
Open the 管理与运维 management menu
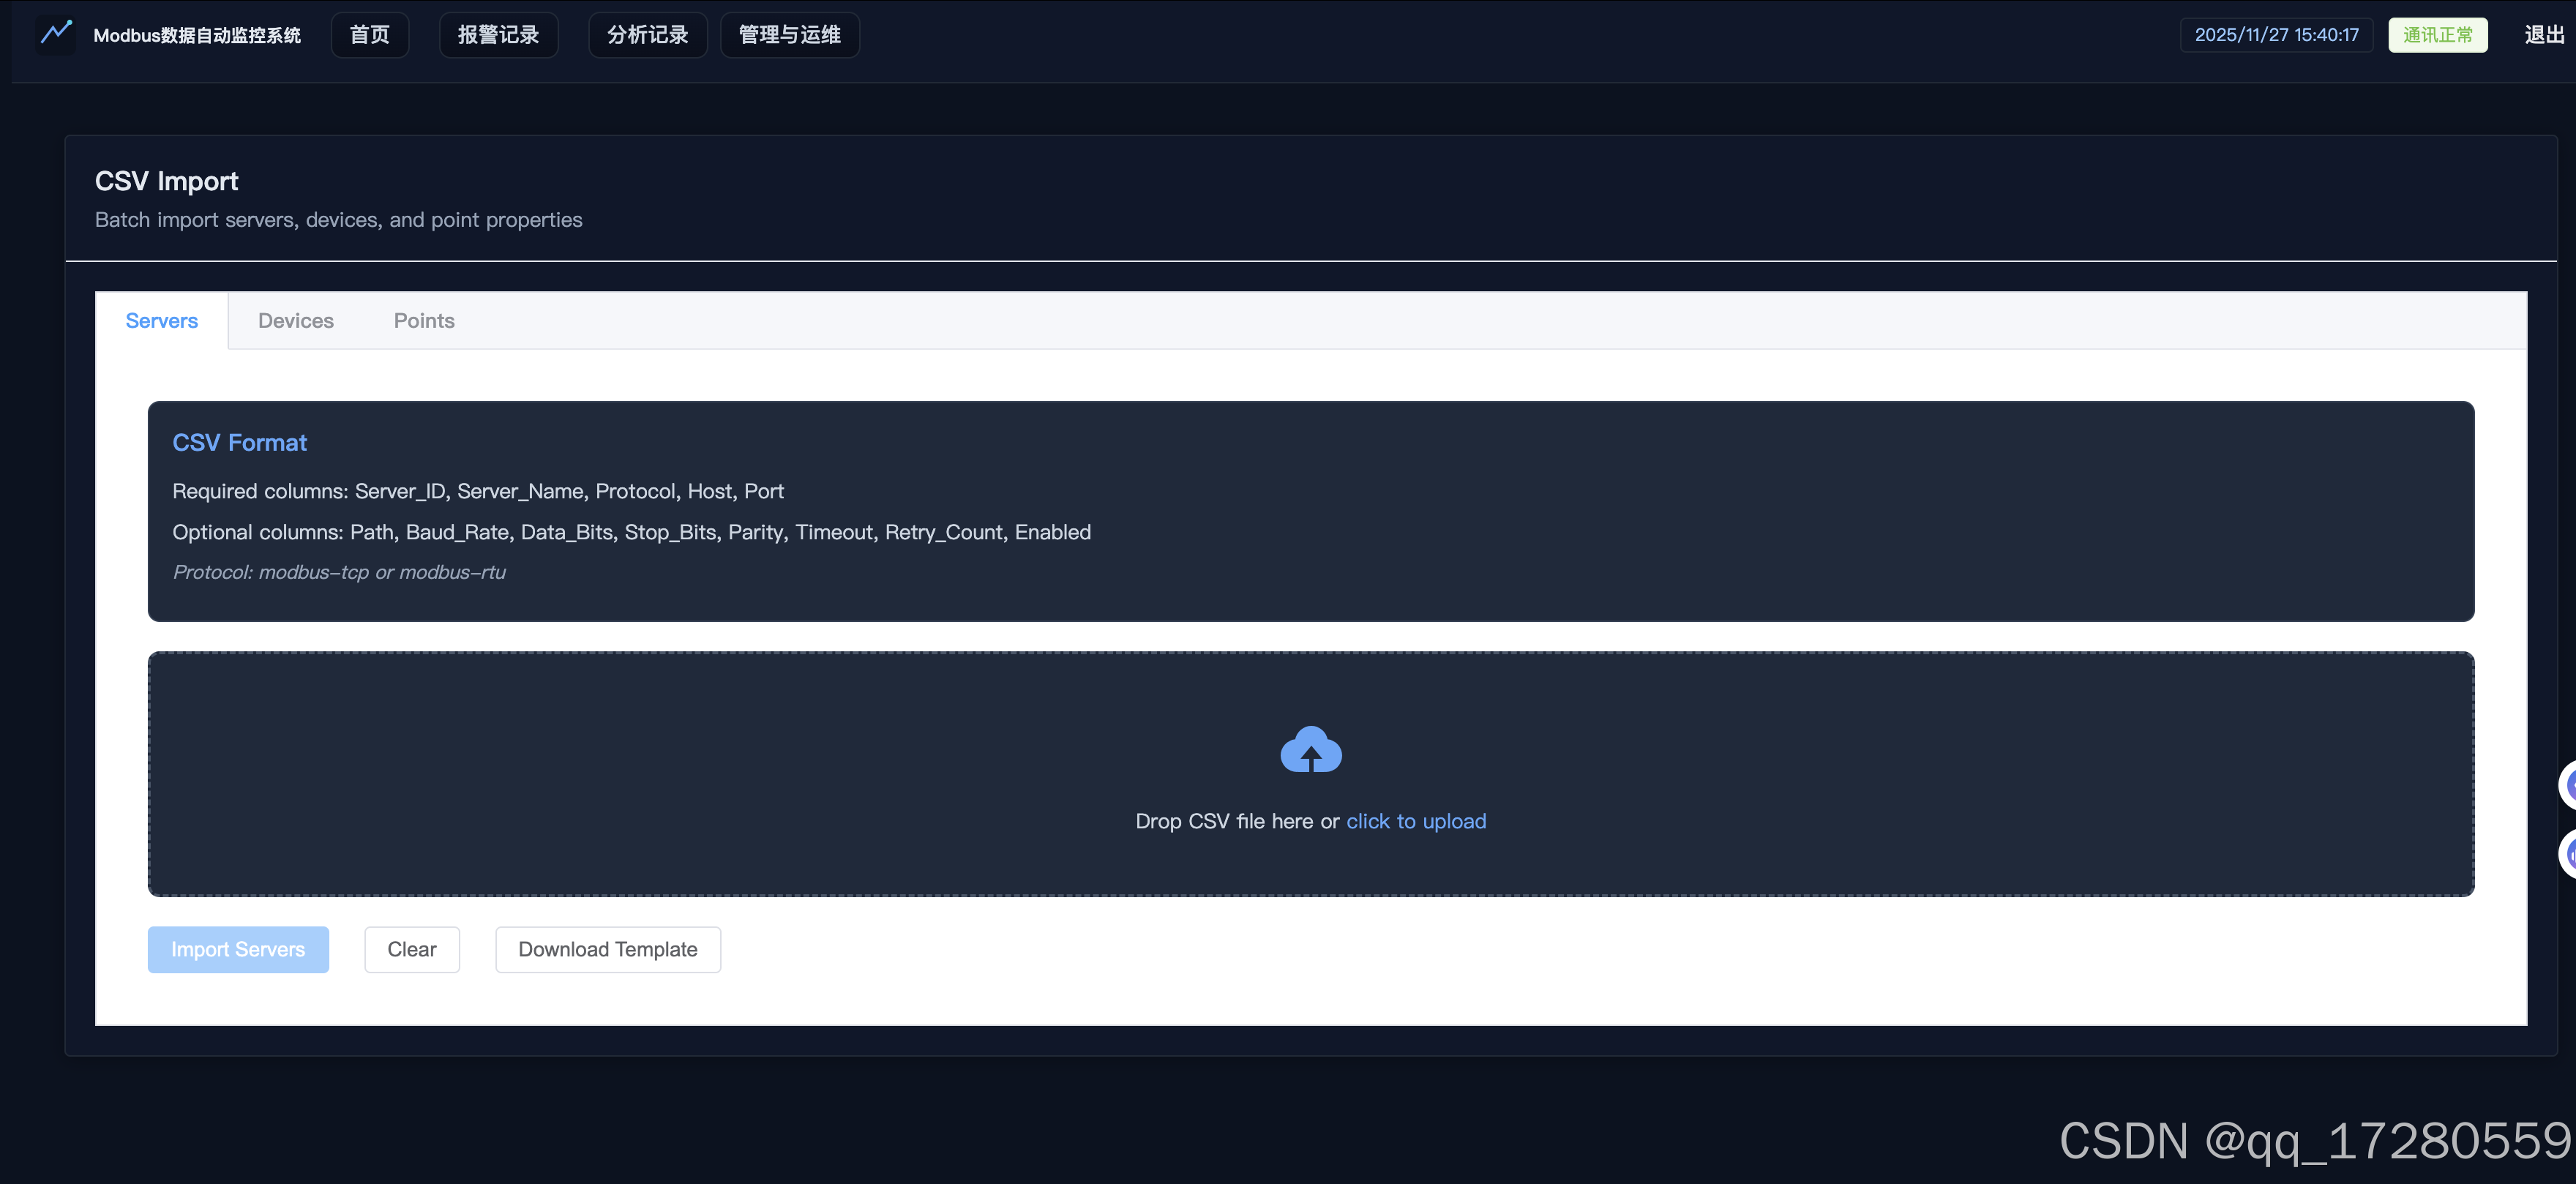789,35
